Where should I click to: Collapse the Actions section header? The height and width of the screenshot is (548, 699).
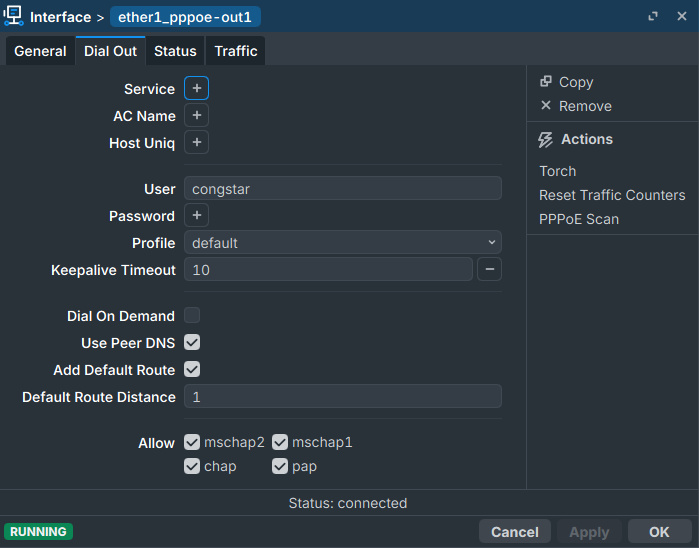point(586,140)
